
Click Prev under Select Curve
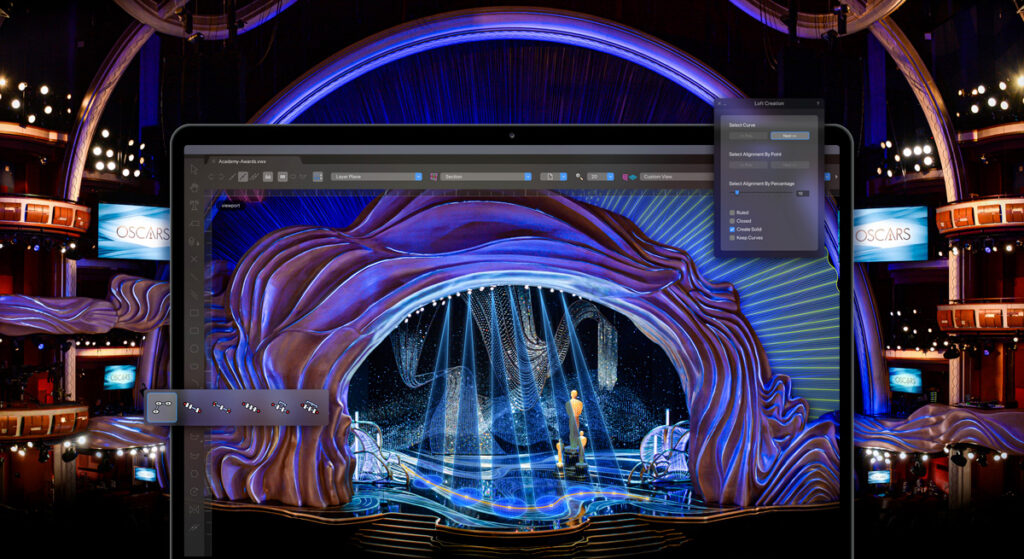(748, 135)
